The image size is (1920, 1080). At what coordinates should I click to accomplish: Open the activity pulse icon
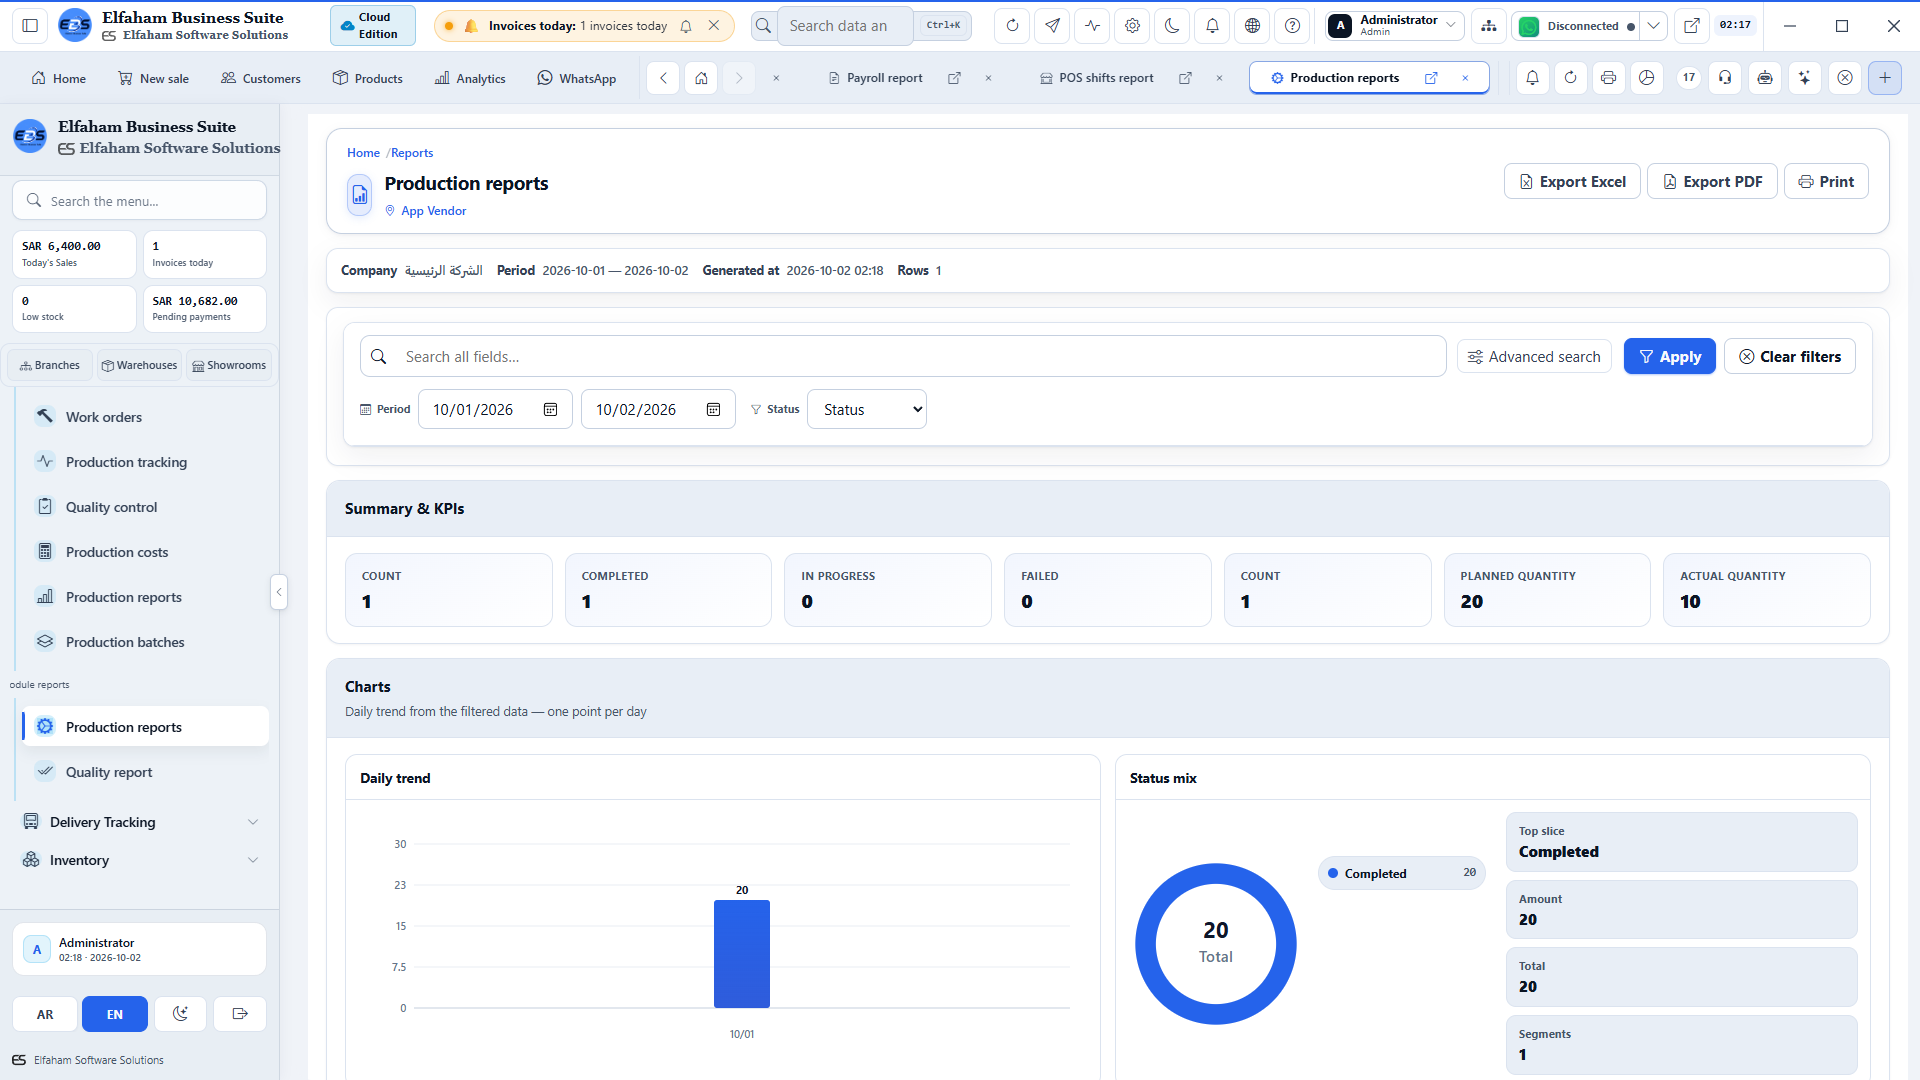[x=1092, y=26]
